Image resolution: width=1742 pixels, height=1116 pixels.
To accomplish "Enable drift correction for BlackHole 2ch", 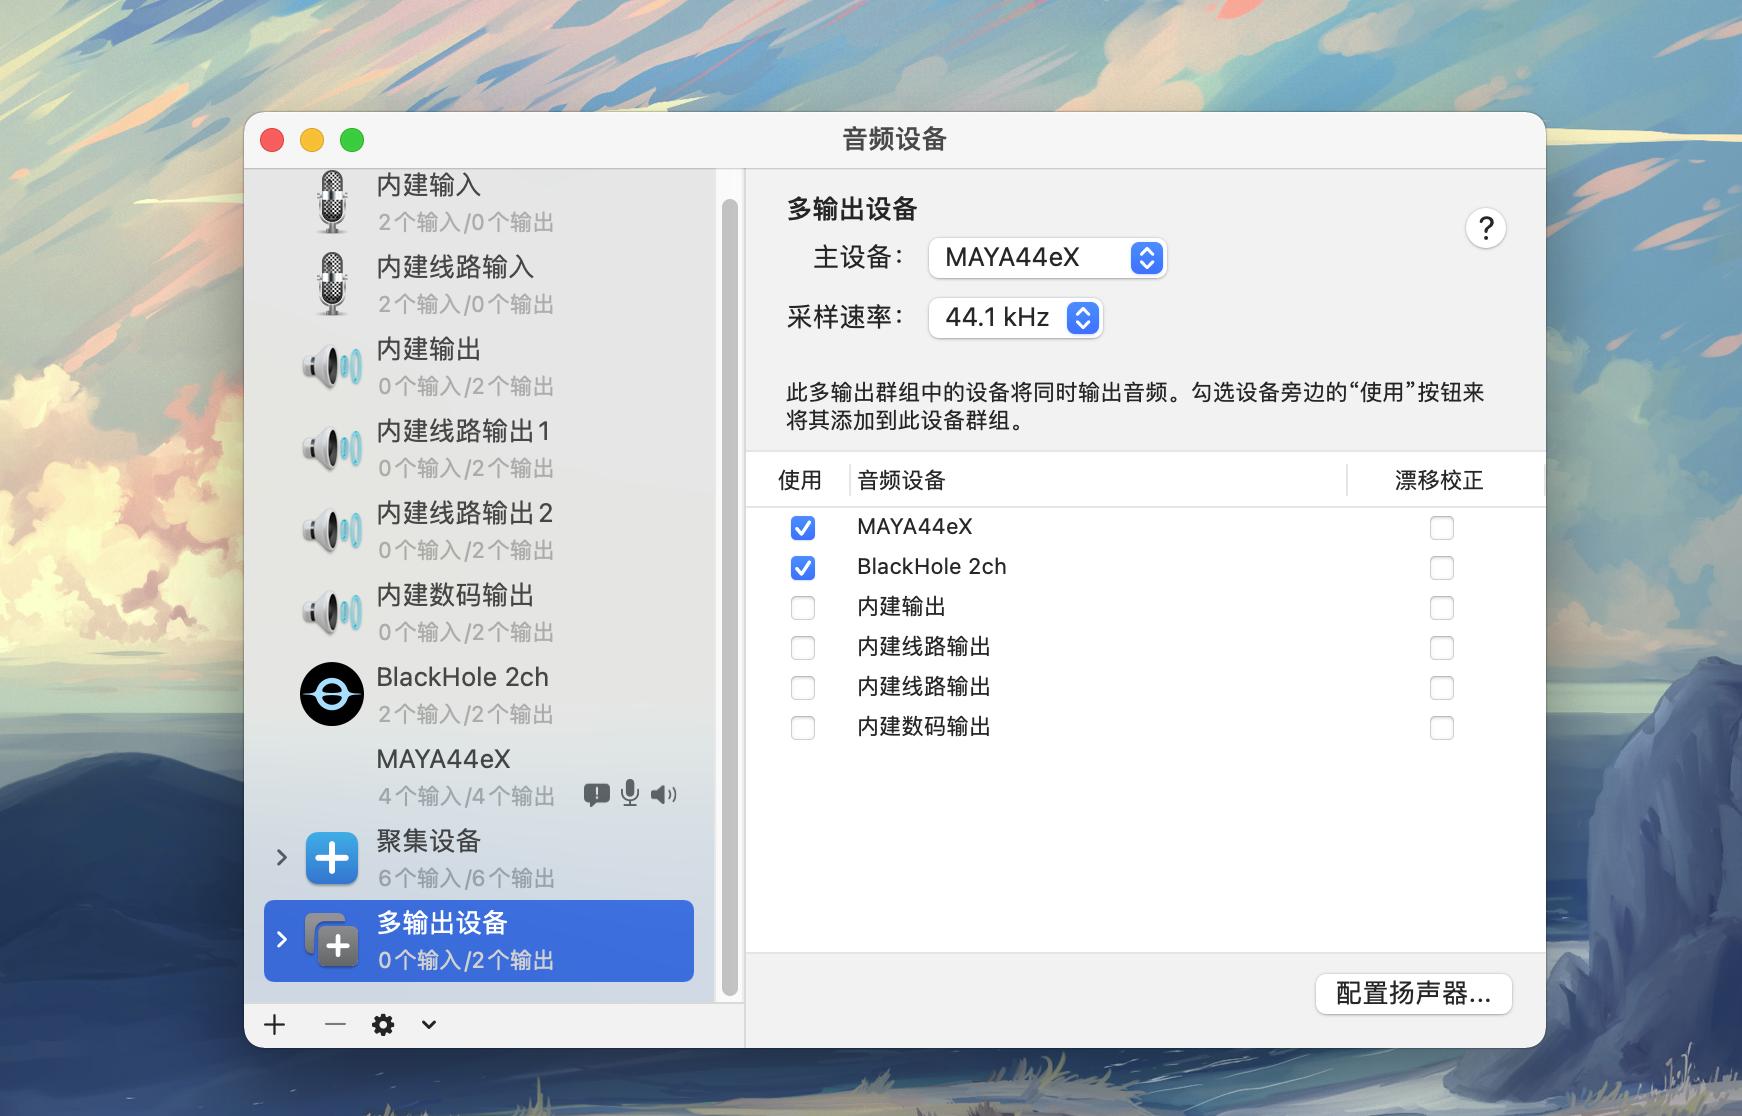I will click(1443, 567).
